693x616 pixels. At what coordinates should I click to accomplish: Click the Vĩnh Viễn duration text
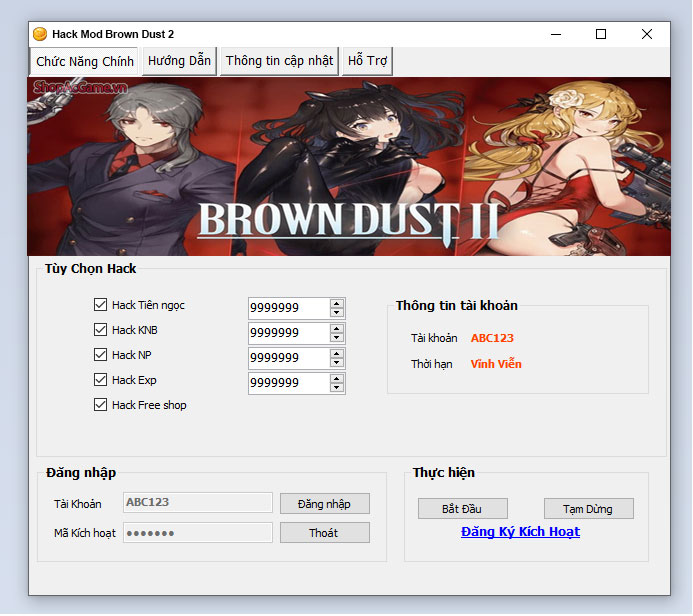click(496, 364)
